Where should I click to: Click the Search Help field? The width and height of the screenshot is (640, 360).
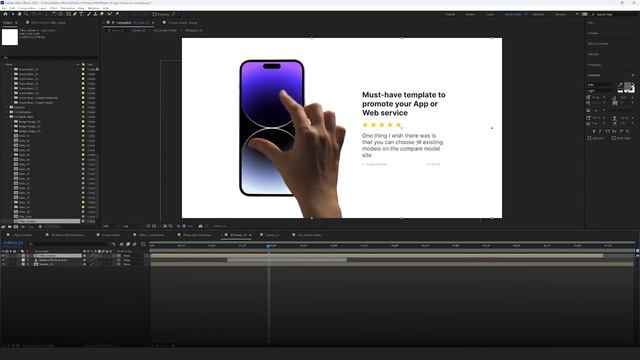click(x=614, y=14)
